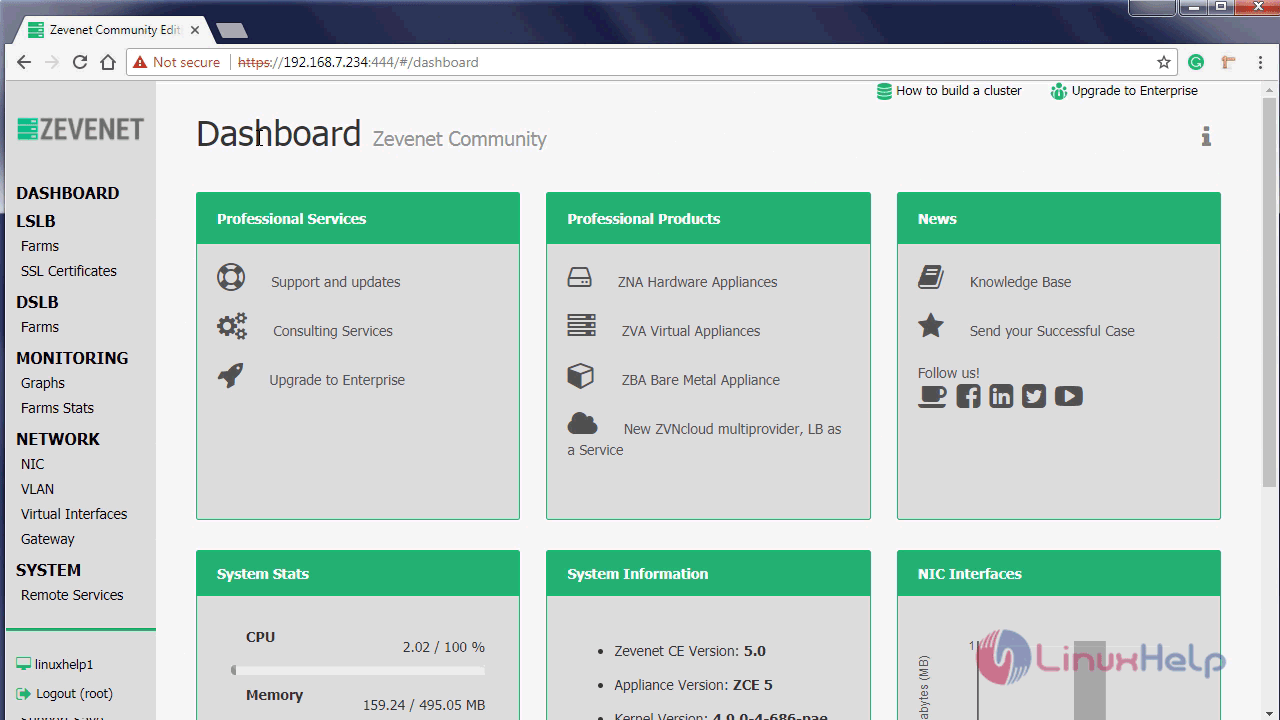Open Upgrade to Enterprise top link
1280x720 pixels.
click(1135, 91)
